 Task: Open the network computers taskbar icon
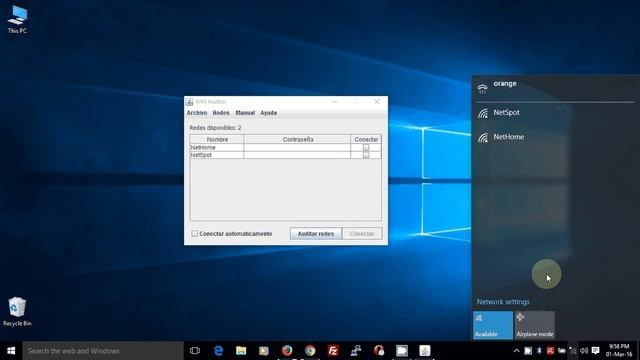(356, 351)
